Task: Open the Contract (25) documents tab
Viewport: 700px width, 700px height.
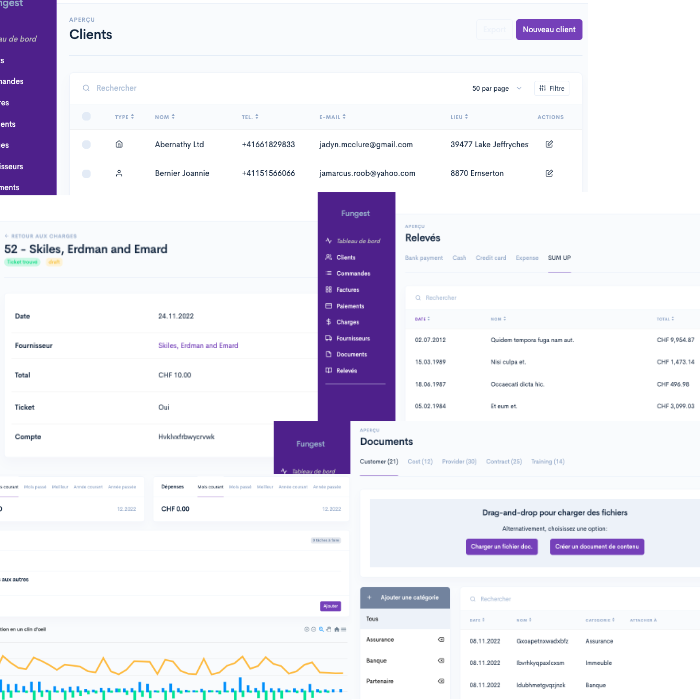Action: click(x=503, y=461)
